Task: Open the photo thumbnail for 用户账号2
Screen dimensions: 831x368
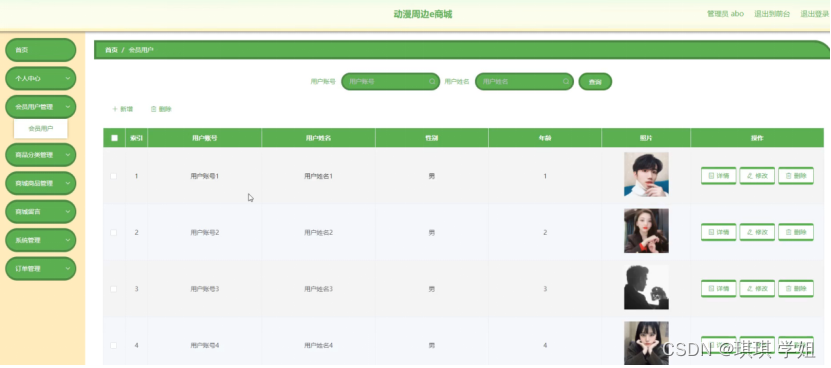Action: click(x=646, y=231)
